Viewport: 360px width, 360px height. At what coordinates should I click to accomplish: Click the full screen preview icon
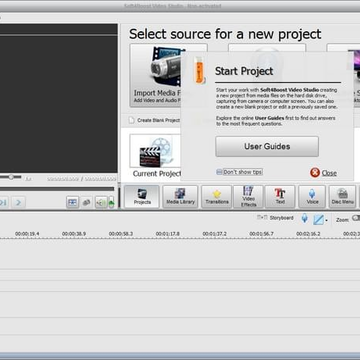(72, 202)
